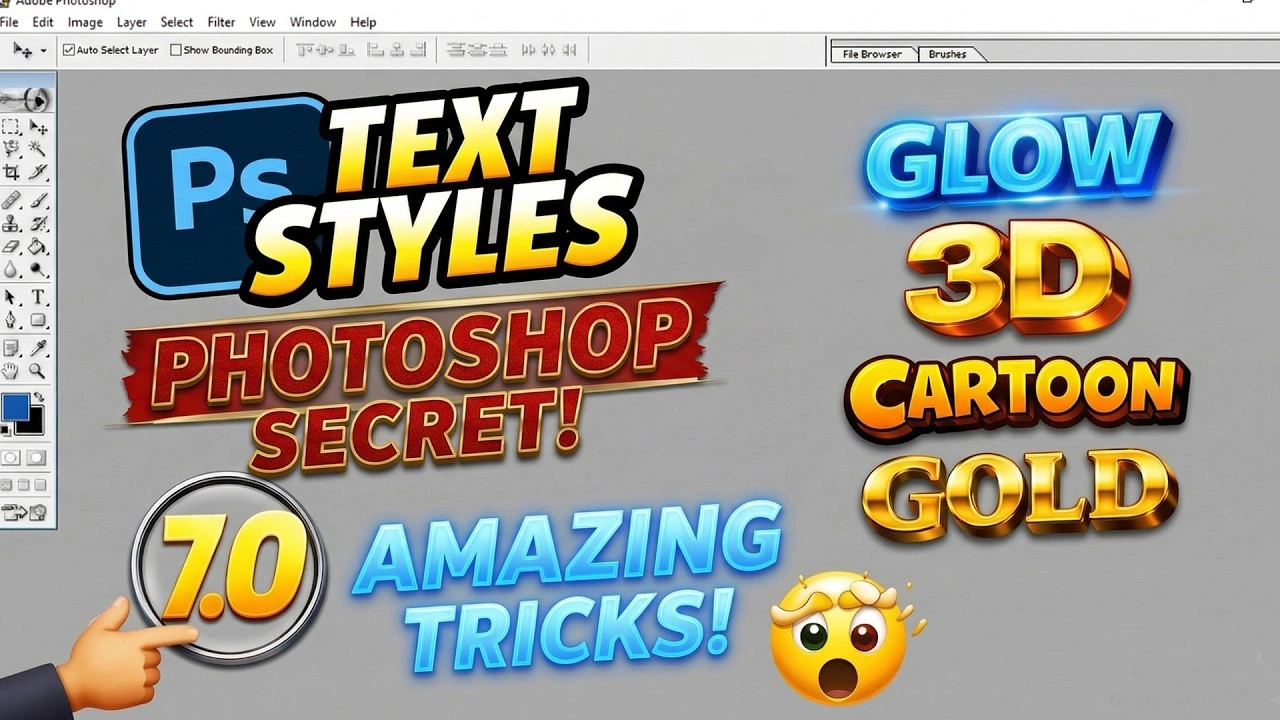Select the Clone Stamp tool

coord(11,224)
